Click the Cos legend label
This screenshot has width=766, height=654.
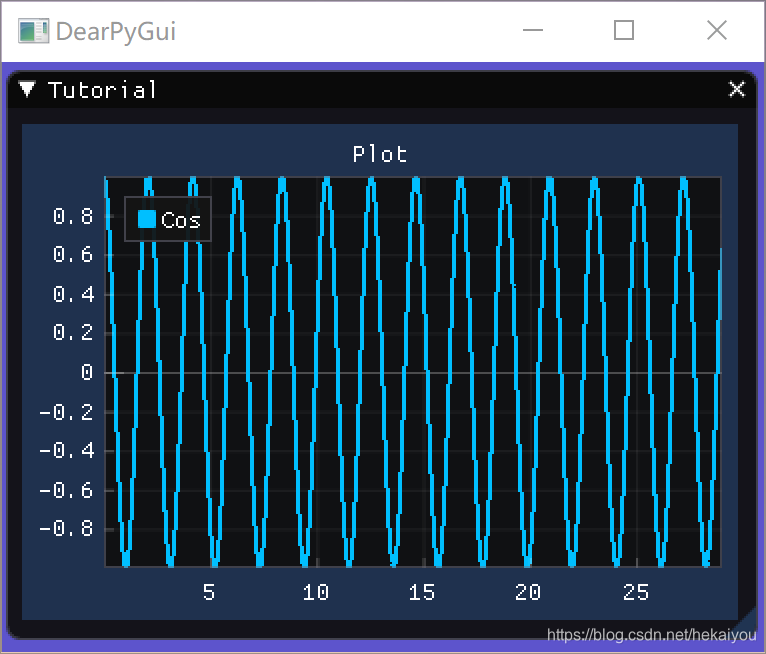click(180, 220)
